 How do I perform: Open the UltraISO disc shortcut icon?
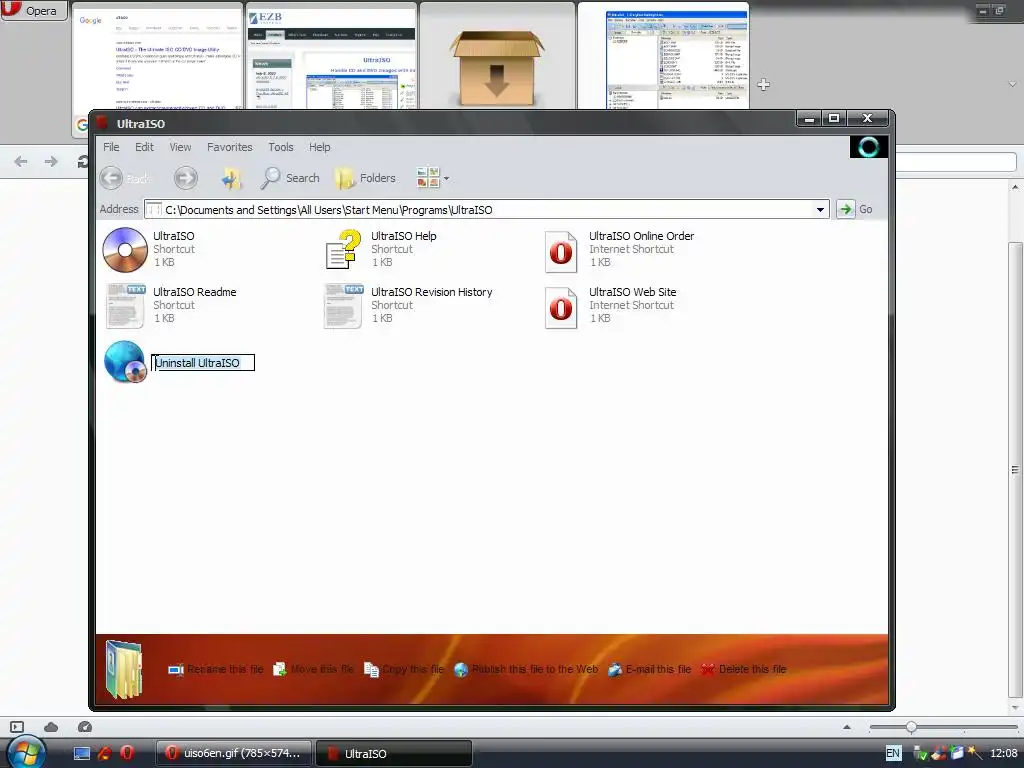click(x=125, y=249)
